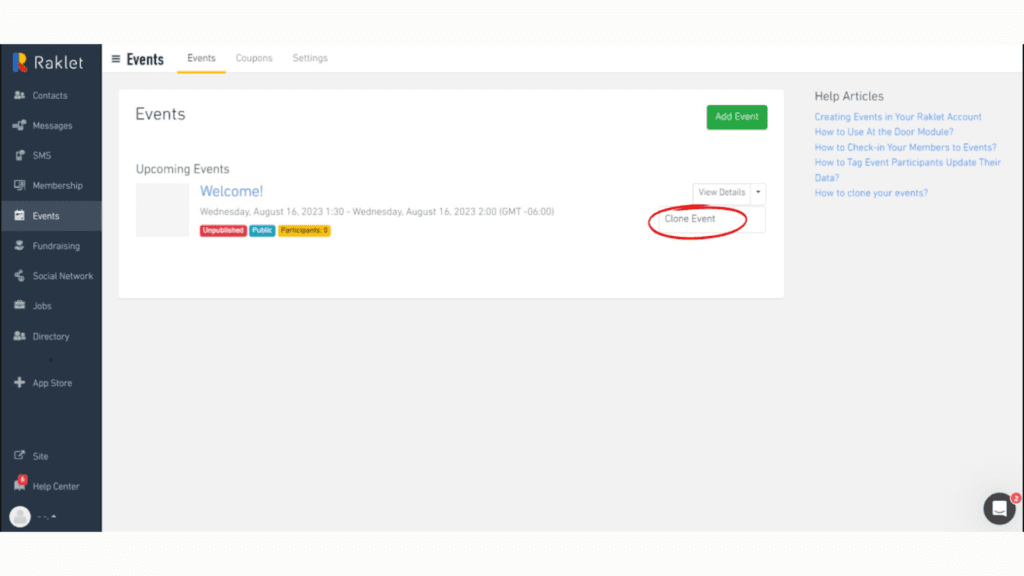Open the Membership sidebar icon
1024x576 pixels.
point(20,185)
